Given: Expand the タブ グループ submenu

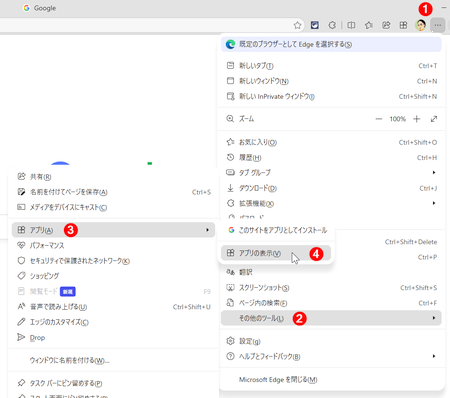Looking at the screenshot, I should pyautogui.click(x=331, y=173).
